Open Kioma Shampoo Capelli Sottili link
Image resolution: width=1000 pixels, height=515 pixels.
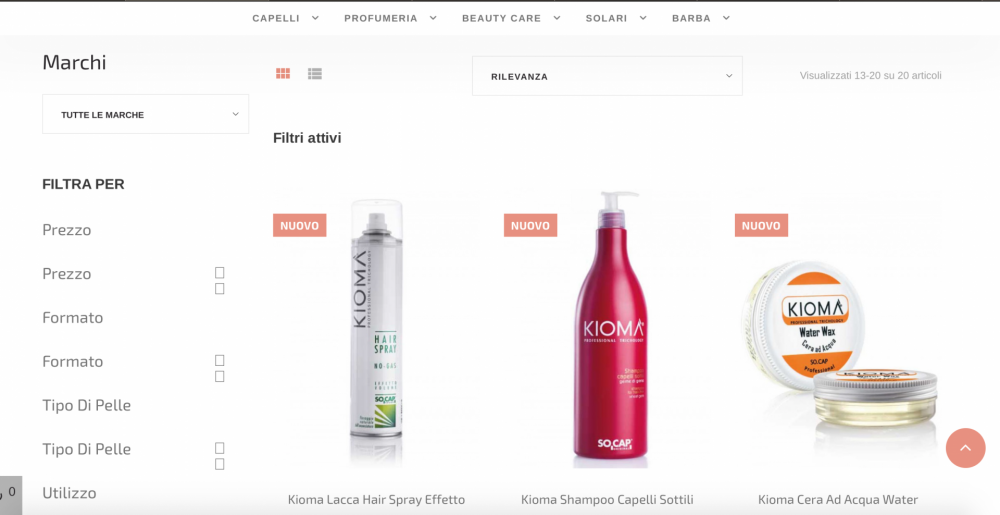pos(607,500)
